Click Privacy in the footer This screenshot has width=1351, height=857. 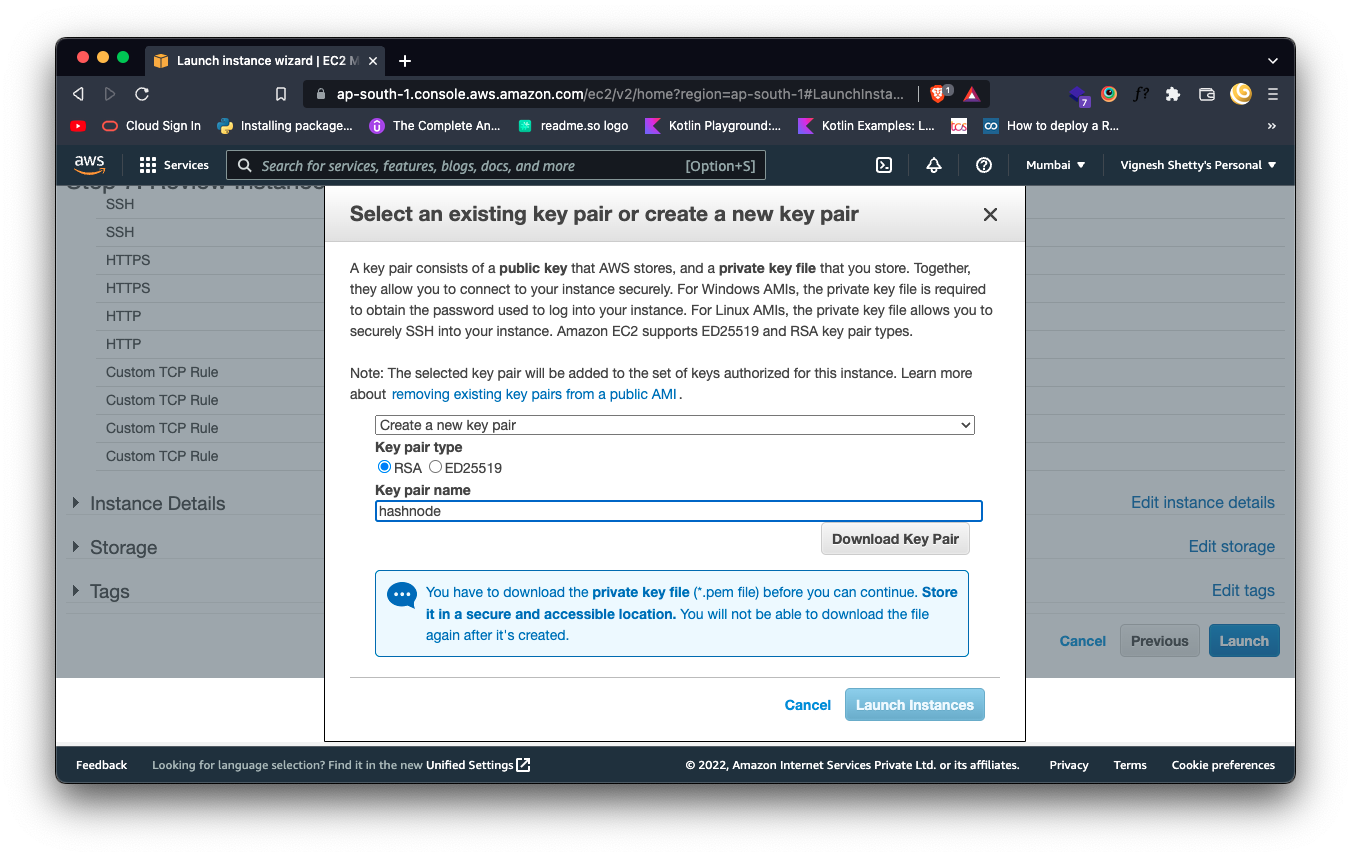(1069, 765)
